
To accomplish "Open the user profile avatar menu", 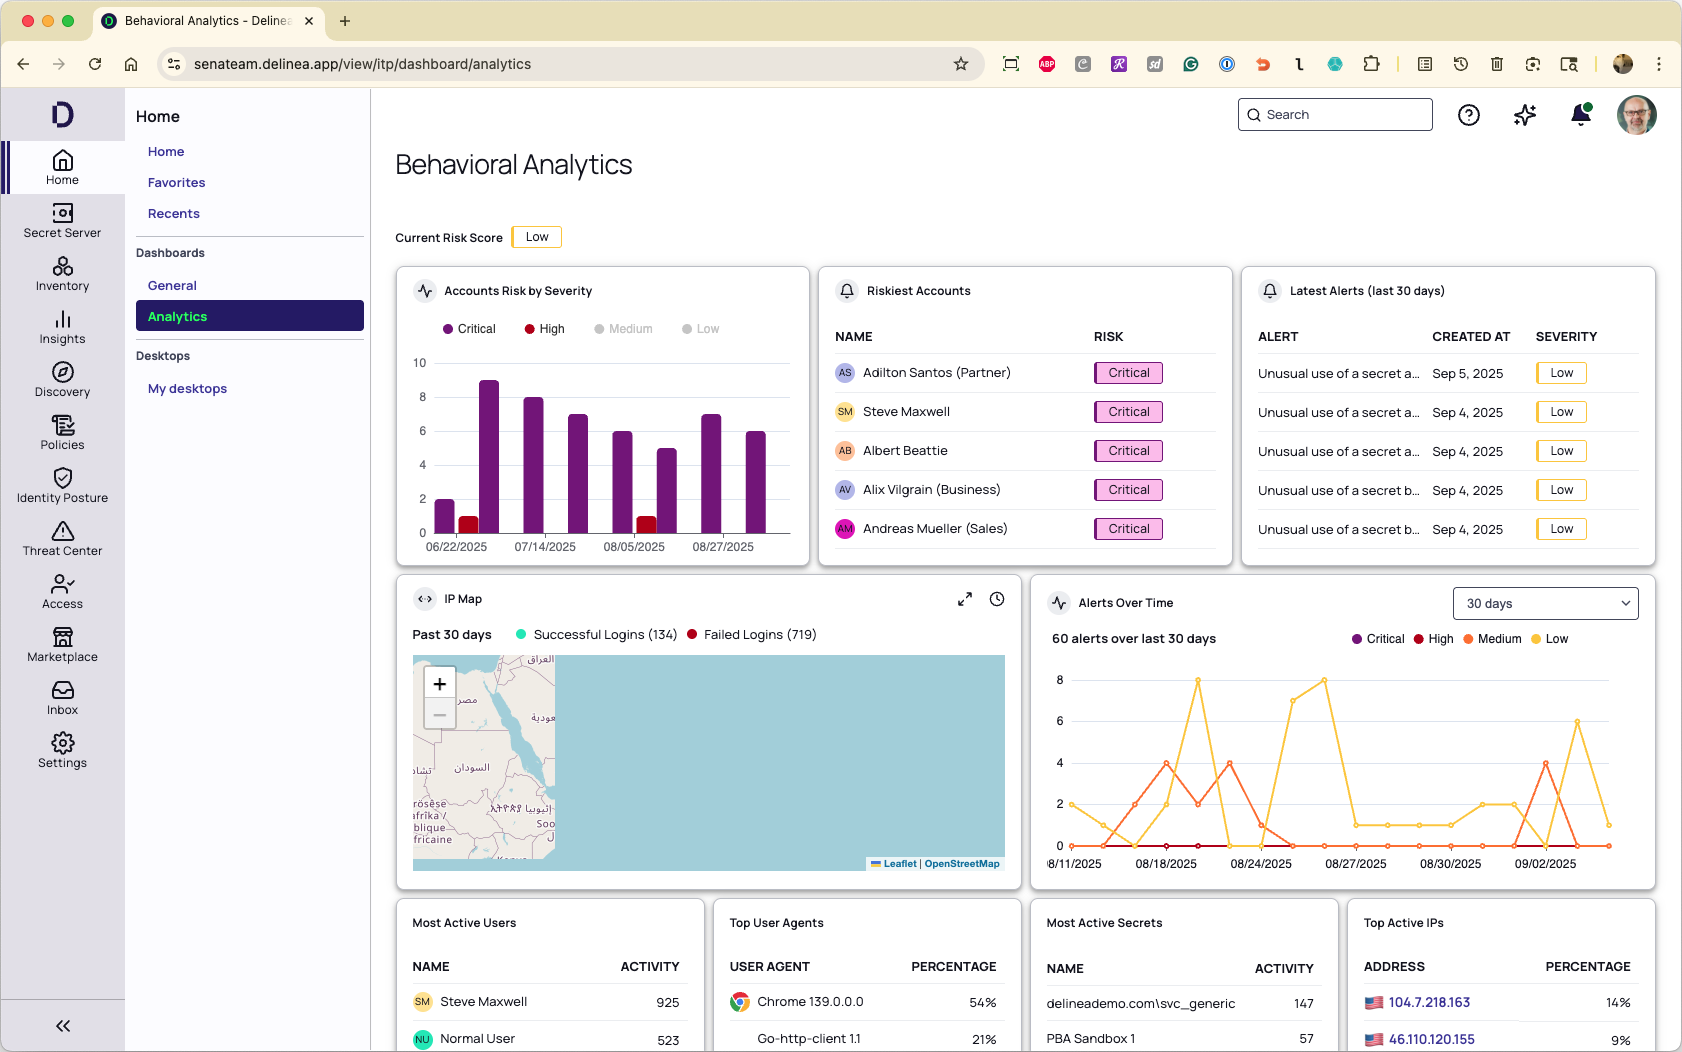I will [1636, 115].
